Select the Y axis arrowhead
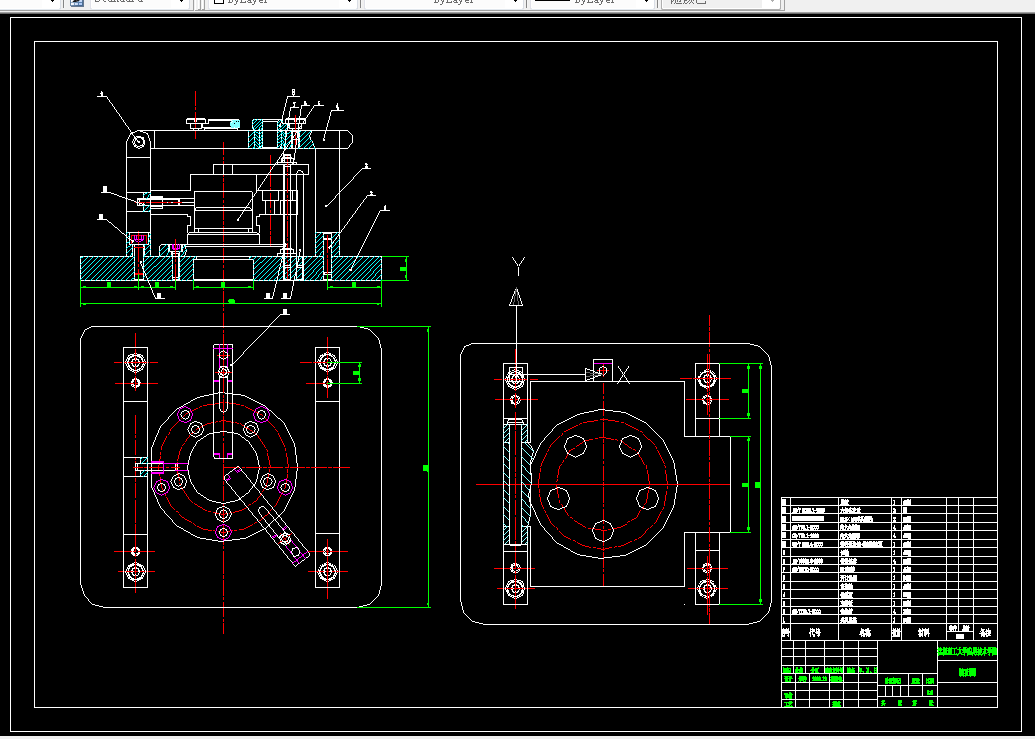 516,298
